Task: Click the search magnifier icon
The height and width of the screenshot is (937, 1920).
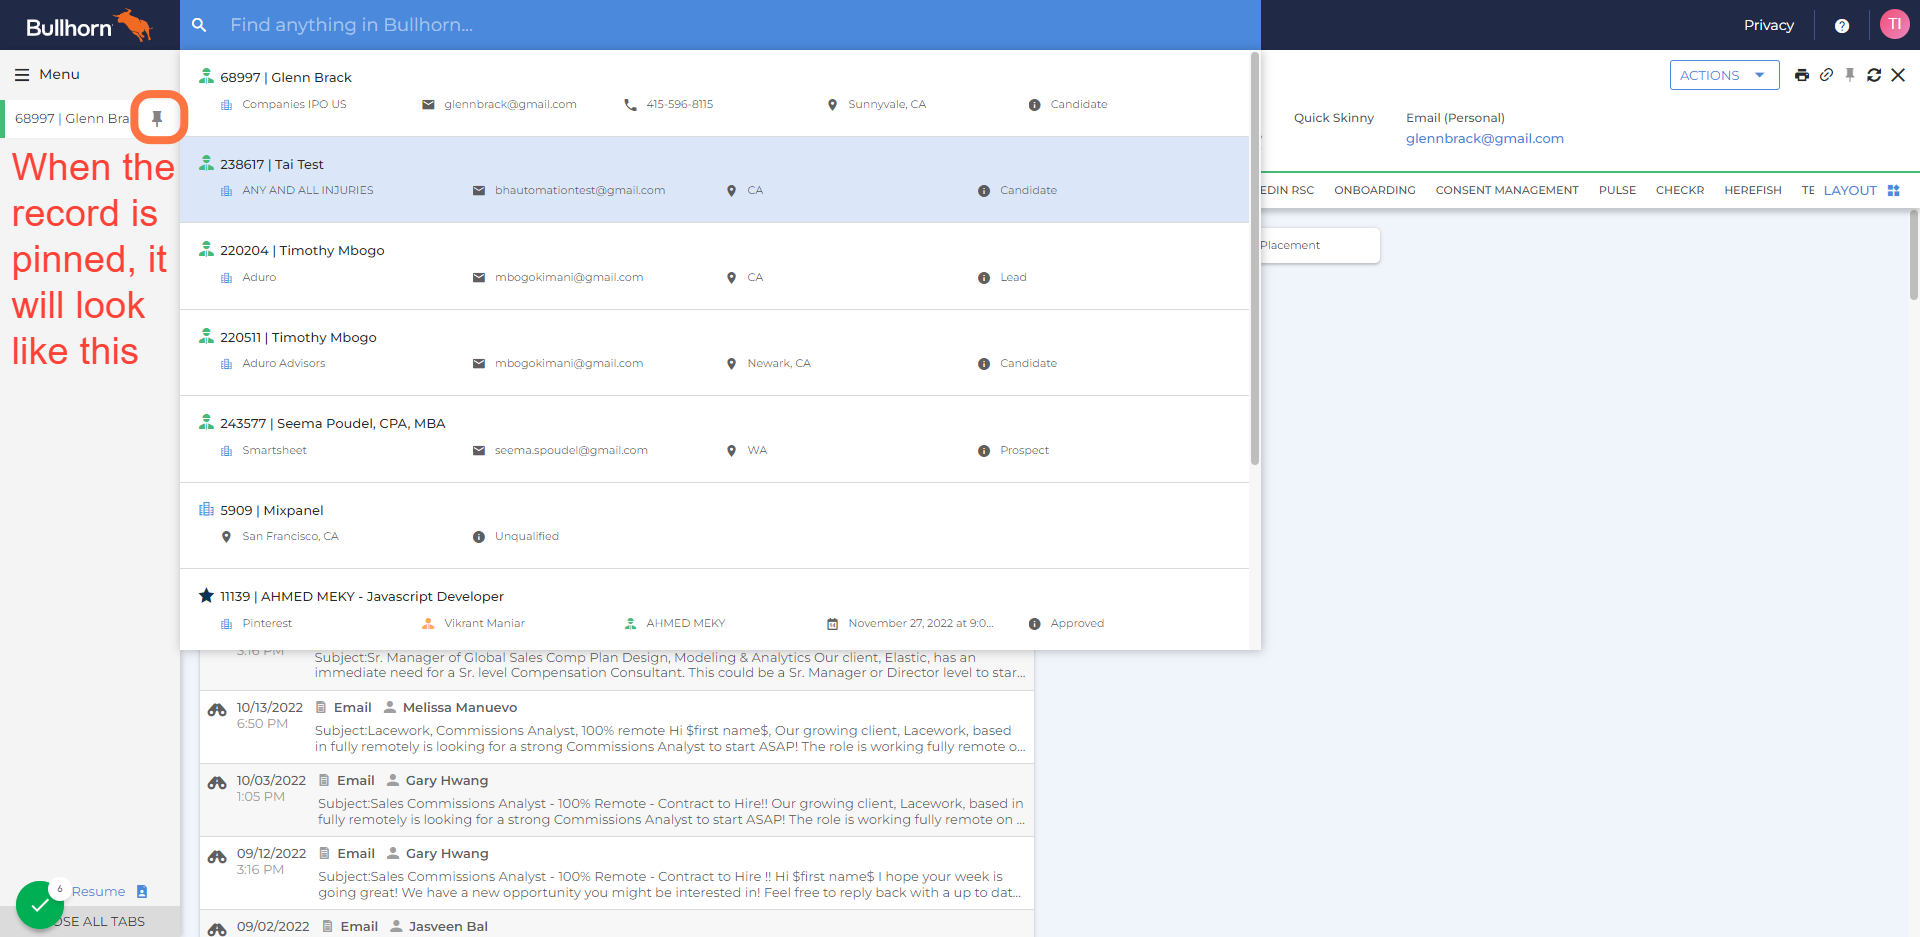Action: pyautogui.click(x=199, y=25)
